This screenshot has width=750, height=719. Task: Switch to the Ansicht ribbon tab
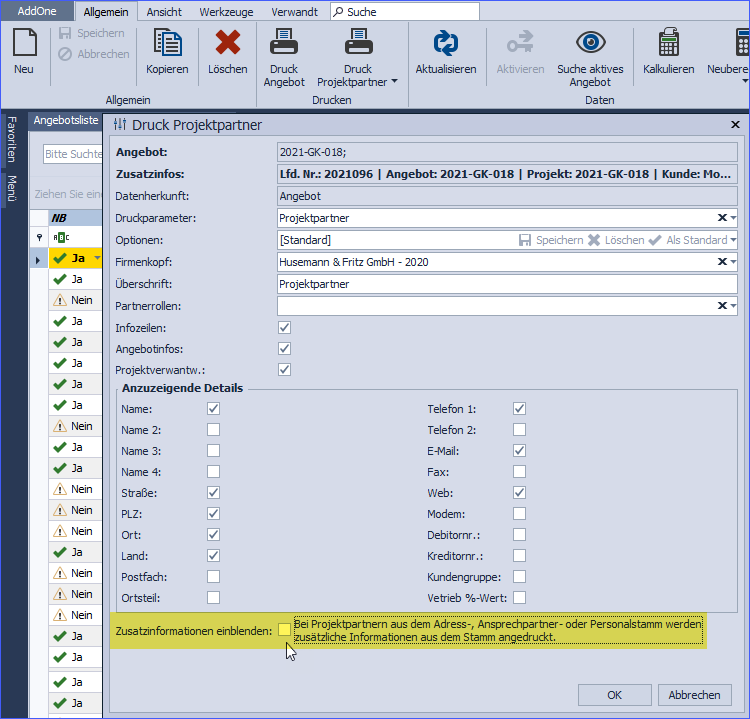164,12
